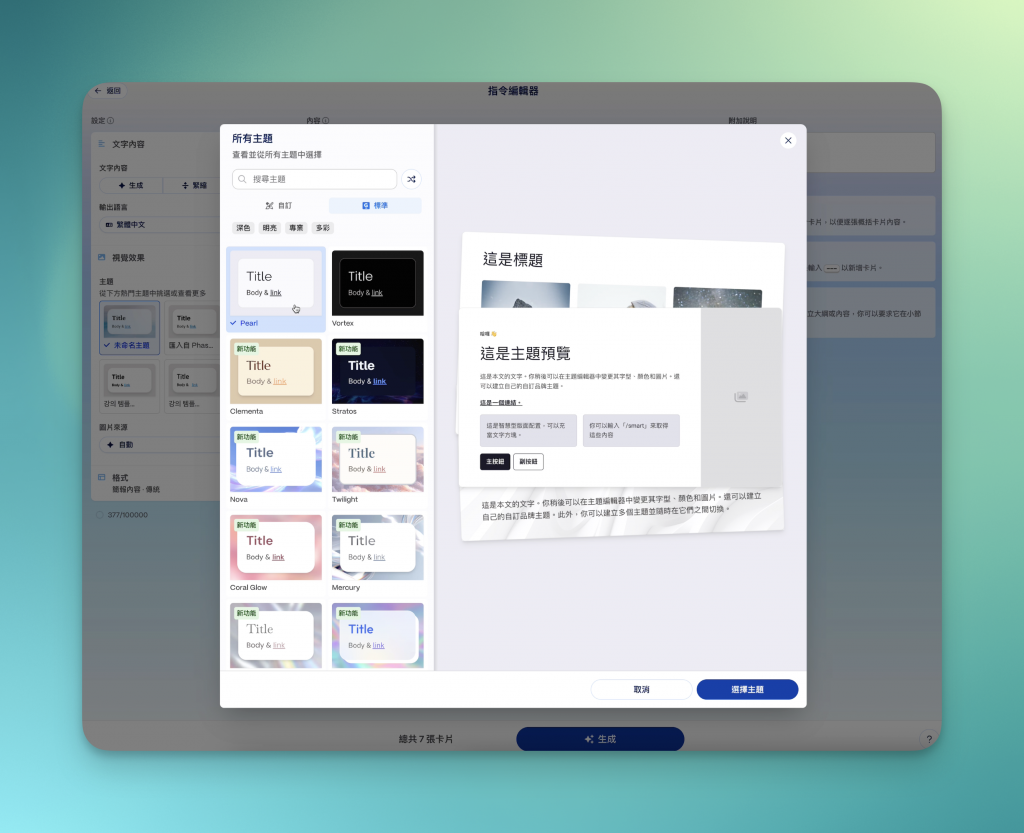Select the 匯入自 Phas... theme card
1024x833 pixels.
click(193, 328)
